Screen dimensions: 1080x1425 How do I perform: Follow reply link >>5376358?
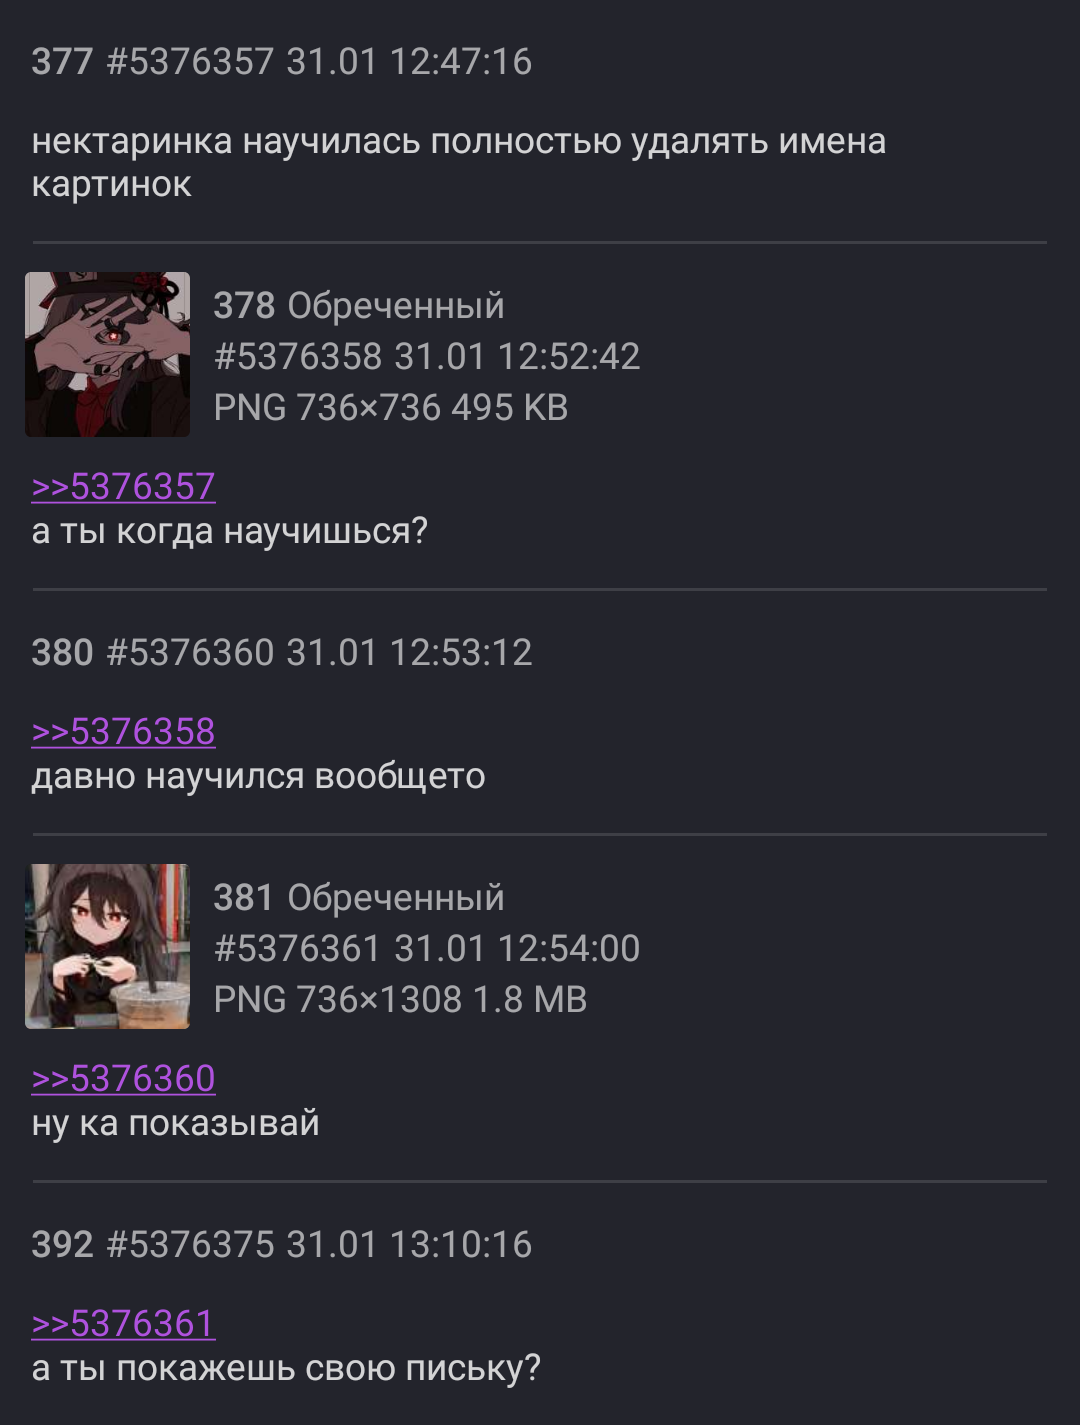123,732
